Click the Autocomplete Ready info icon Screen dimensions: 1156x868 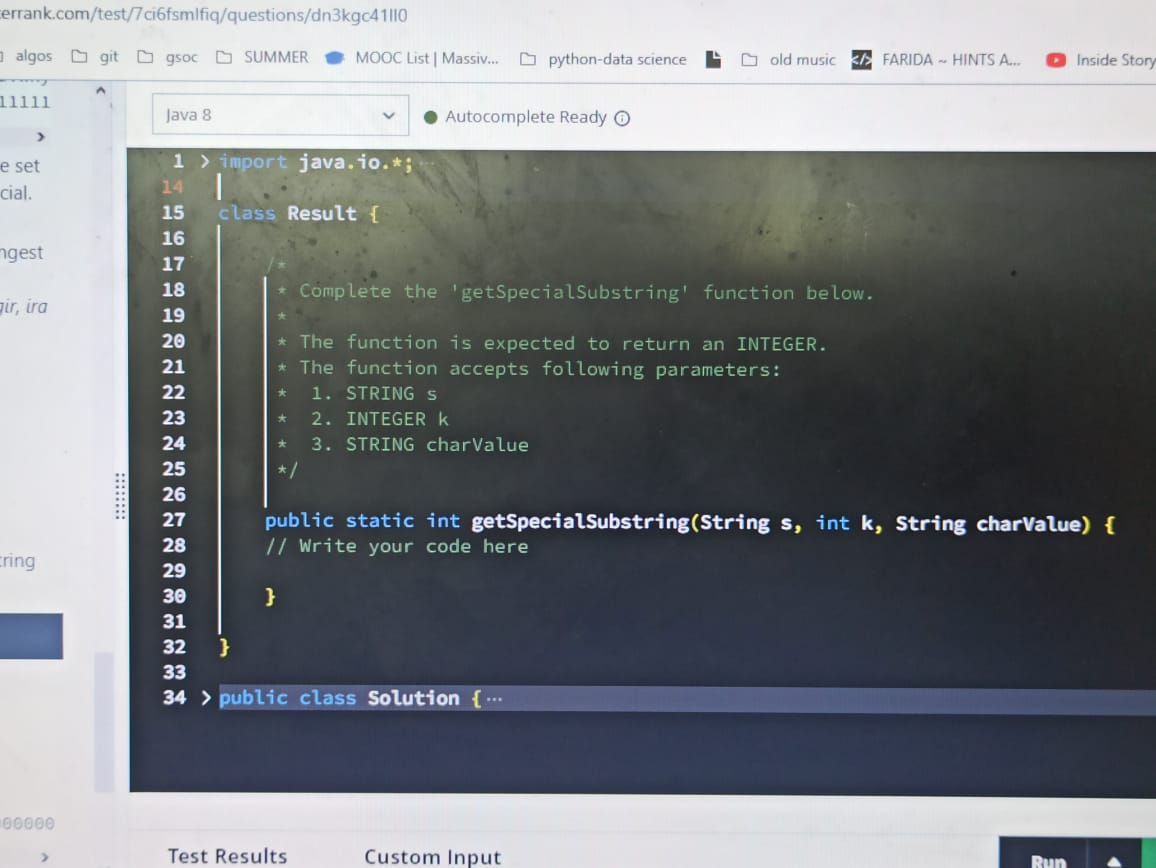[622, 117]
